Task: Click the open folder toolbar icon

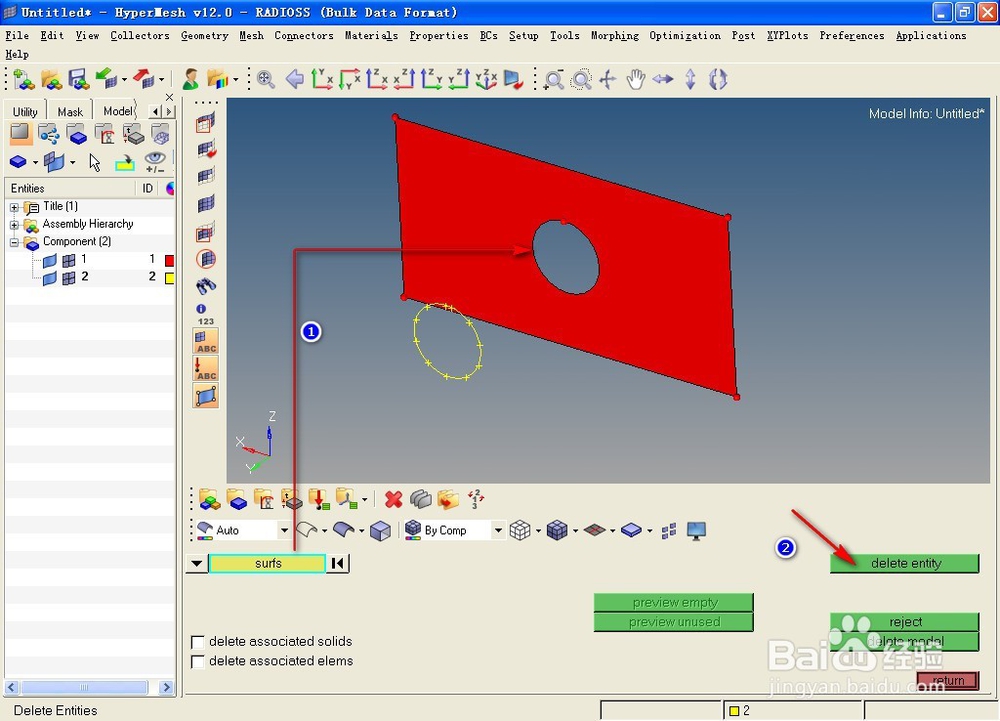Action: point(51,79)
